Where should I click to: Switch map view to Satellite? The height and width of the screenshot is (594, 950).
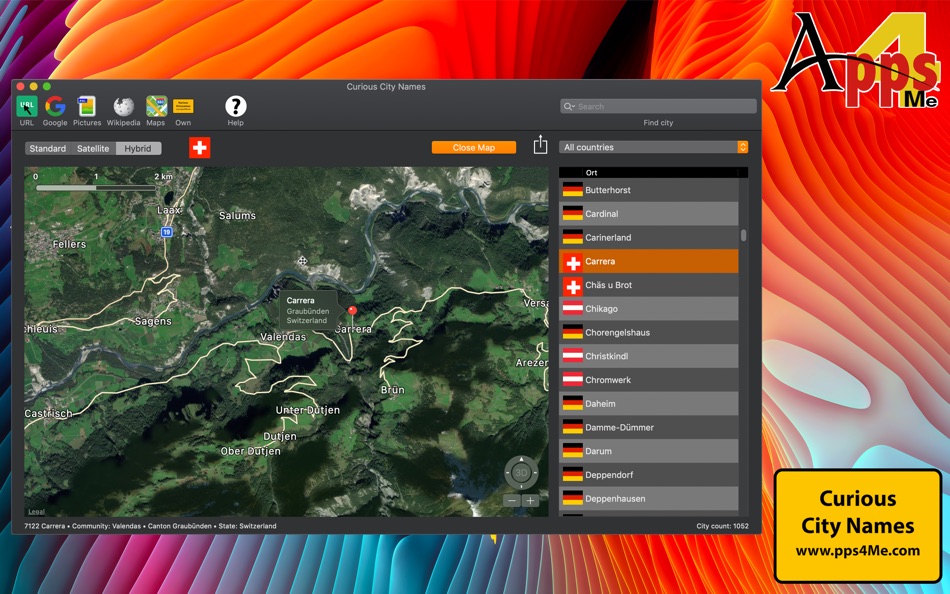pos(93,147)
